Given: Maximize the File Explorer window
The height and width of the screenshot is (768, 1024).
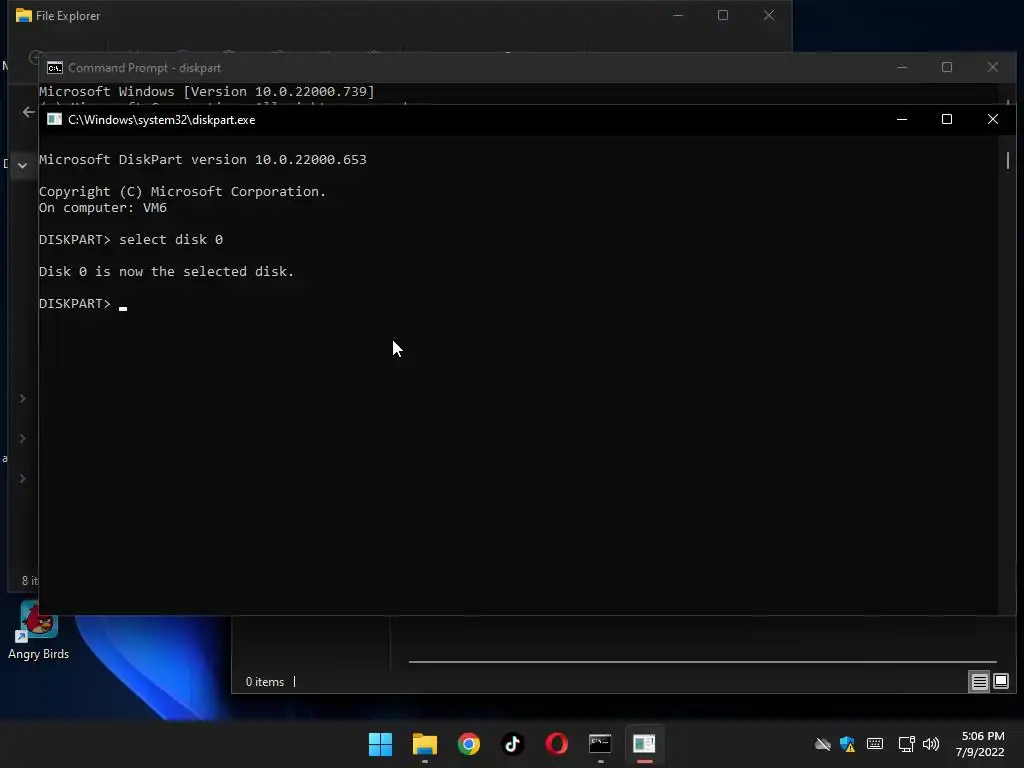Looking at the screenshot, I should [x=723, y=15].
